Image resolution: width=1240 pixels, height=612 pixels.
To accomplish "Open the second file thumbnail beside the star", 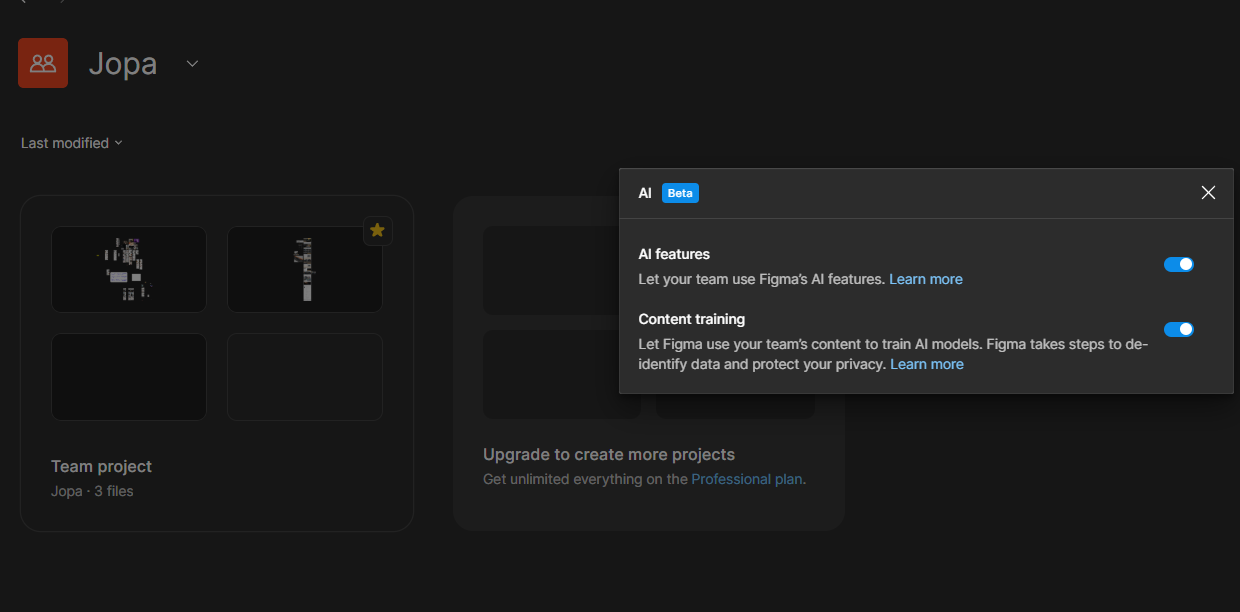I will tap(305, 269).
